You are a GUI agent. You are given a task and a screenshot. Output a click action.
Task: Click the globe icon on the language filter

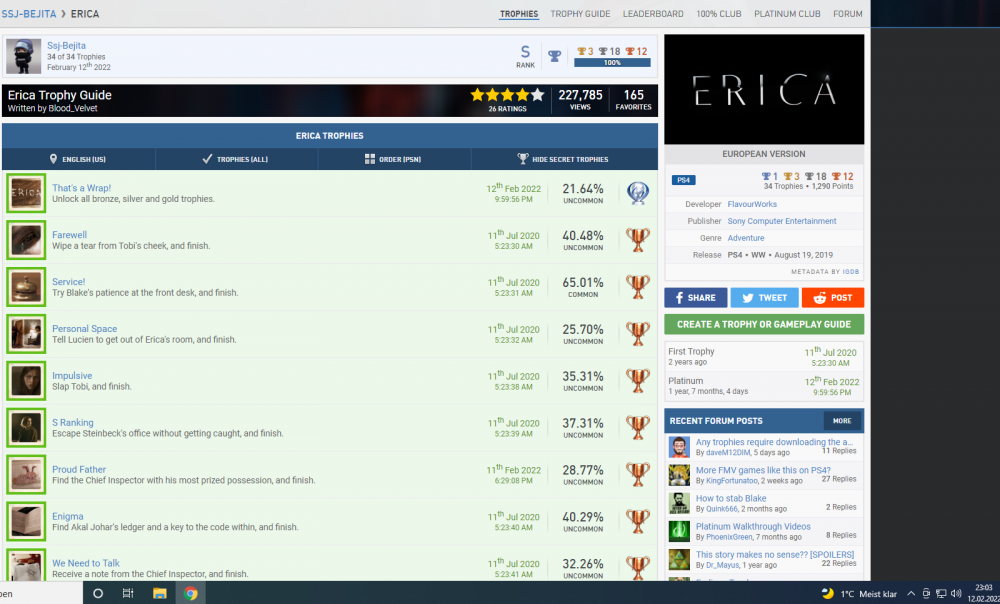pos(52,159)
